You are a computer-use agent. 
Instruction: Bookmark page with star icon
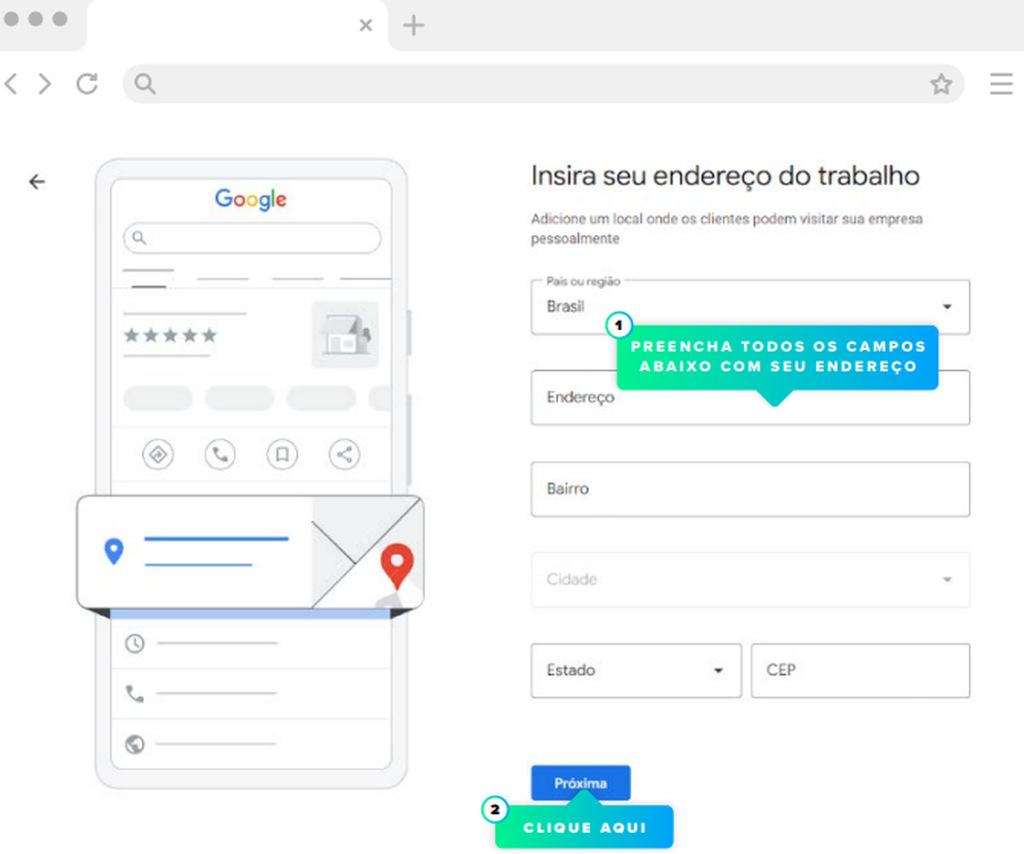pos(941,84)
